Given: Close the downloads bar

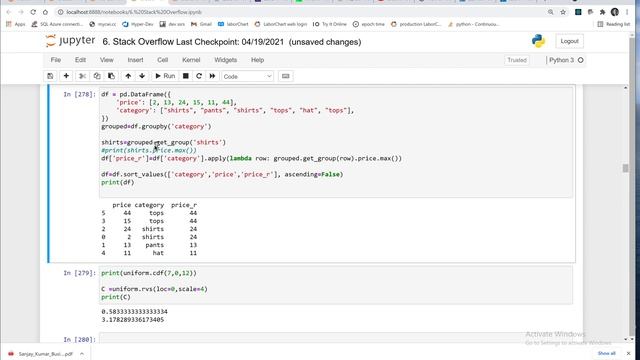Looking at the screenshot, I should point(629,353).
